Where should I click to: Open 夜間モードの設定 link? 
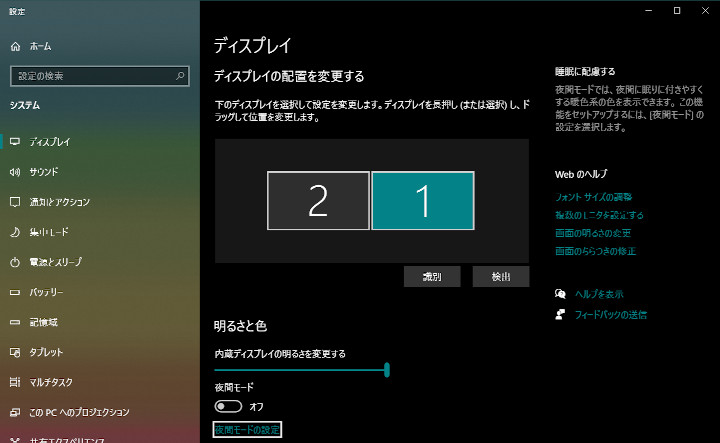click(247, 430)
